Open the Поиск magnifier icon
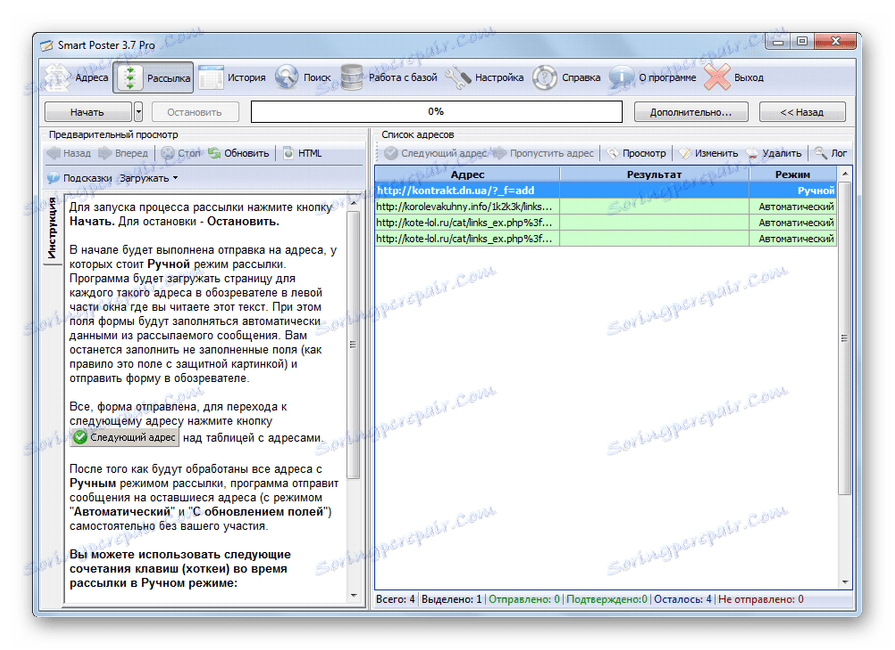 (x=286, y=77)
